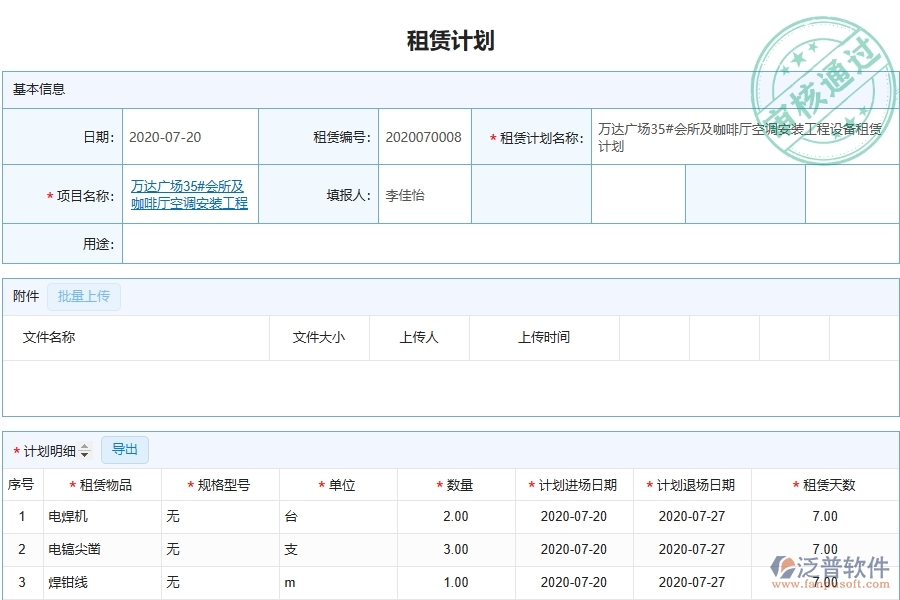Image resolution: width=900 pixels, height=600 pixels.
Task: Sort by the 数量 quantity column header
Action: pyautogui.click(x=459, y=484)
